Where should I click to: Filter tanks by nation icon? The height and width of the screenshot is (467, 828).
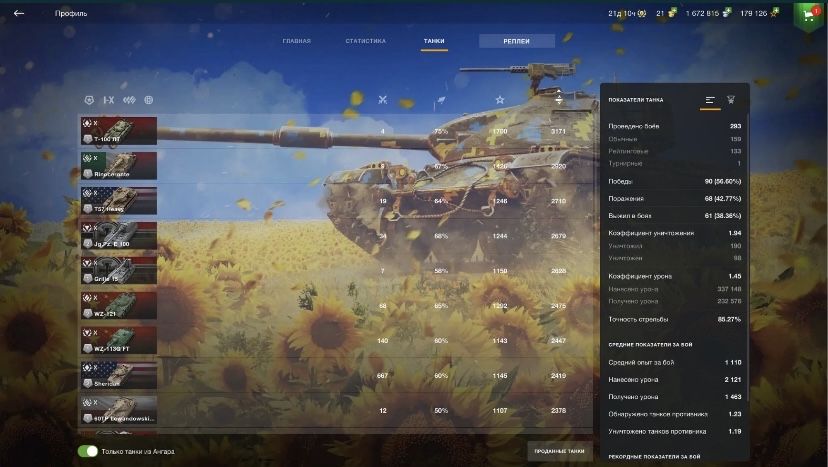pos(89,100)
